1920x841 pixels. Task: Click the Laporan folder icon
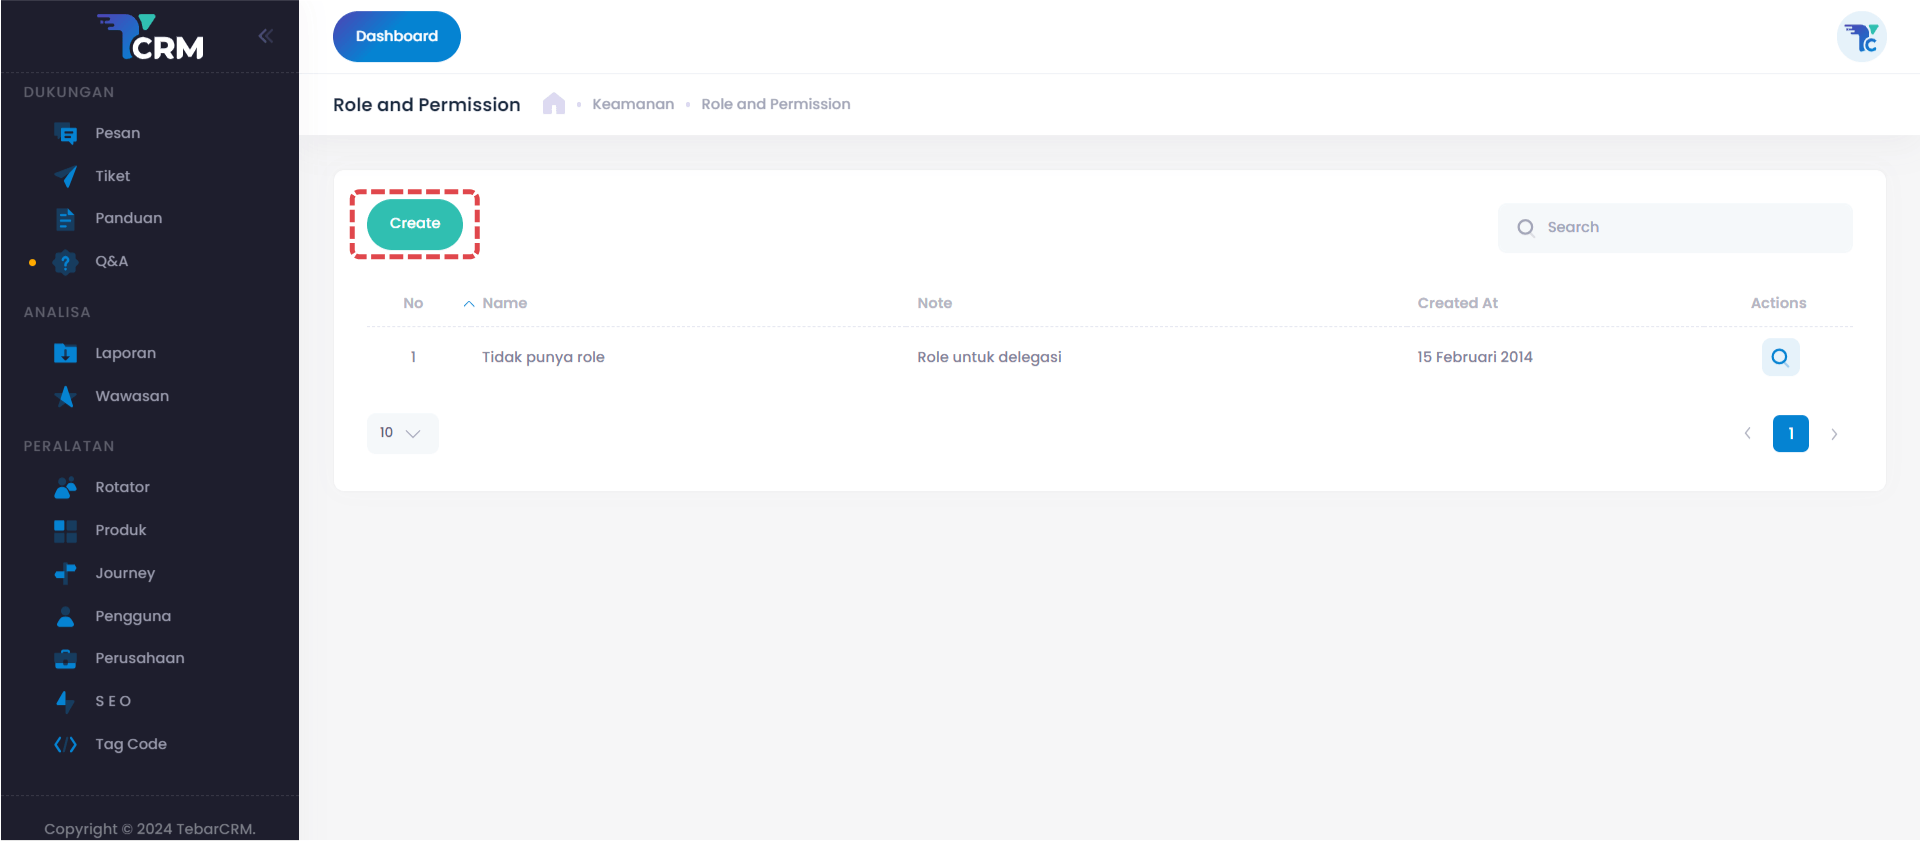pyautogui.click(x=66, y=354)
